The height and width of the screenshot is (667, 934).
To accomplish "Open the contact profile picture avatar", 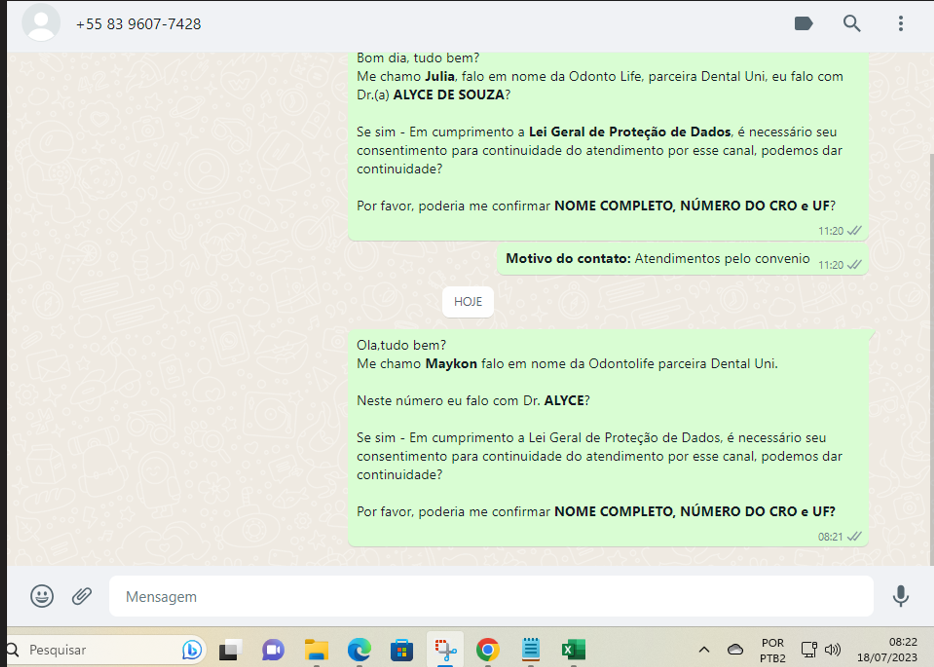I will (x=41, y=23).
